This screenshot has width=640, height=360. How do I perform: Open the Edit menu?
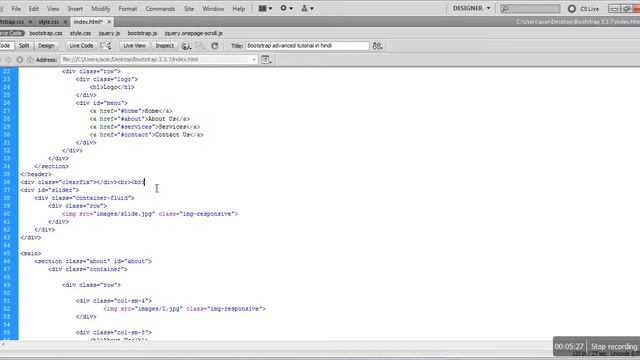34,9
